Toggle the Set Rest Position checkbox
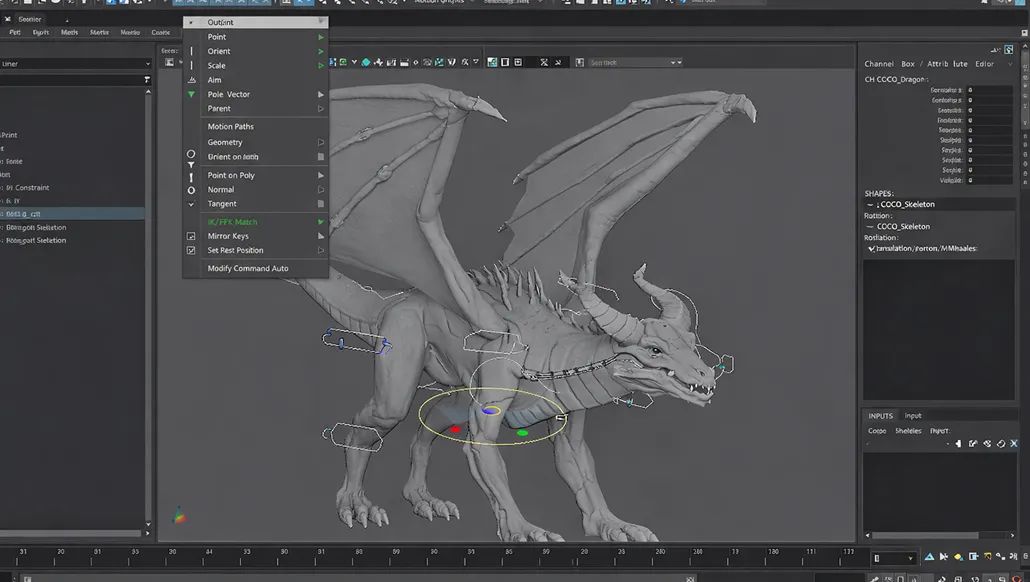1030x582 pixels. coord(191,250)
